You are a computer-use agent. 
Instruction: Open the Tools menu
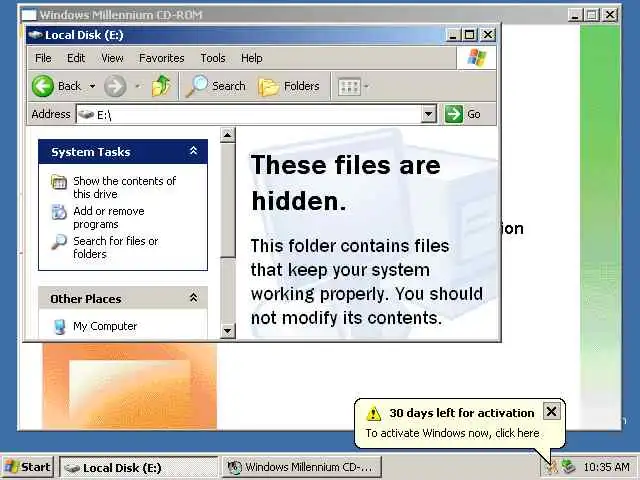213,58
